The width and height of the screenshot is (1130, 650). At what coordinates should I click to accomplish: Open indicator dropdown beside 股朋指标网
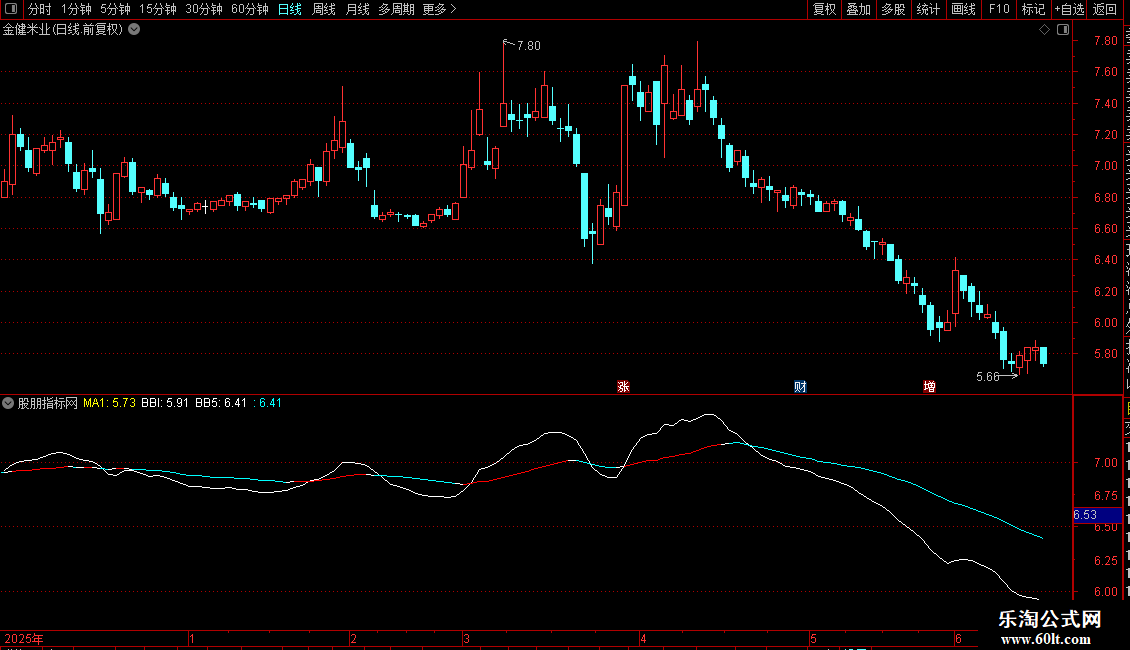coord(8,403)
